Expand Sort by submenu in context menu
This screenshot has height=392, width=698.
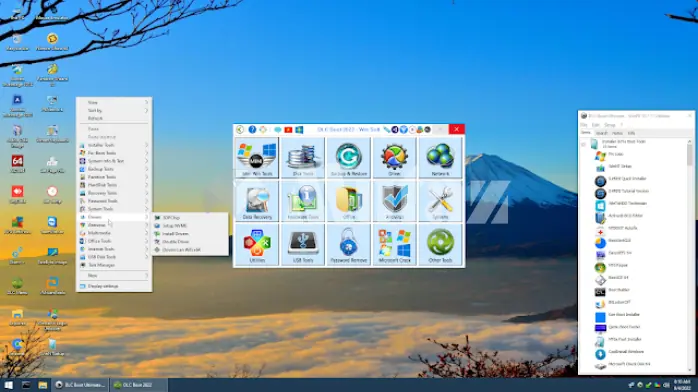[x=114, y=110]
